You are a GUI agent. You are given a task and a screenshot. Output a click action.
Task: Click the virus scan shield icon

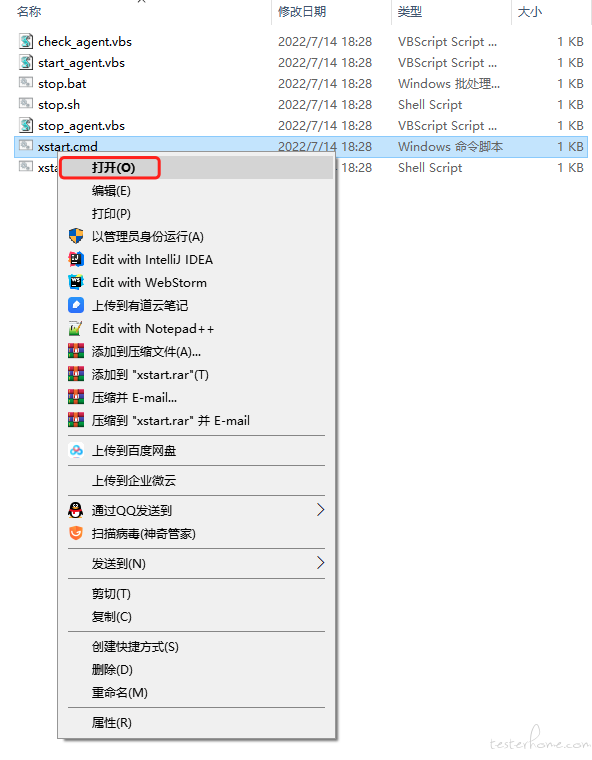coord(76,534)
